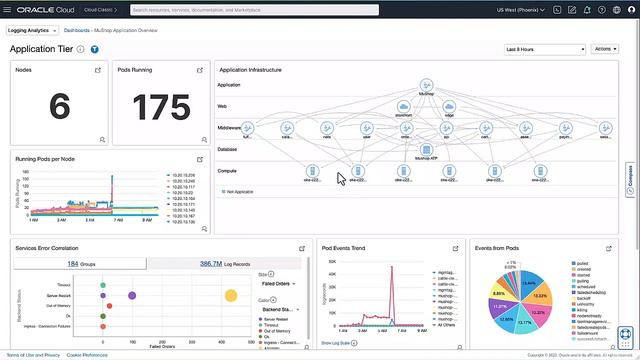This screenshot has width=640, height=360.
Task: Open the Nodes widget in Log Explorer
Action: click(x=98, y=70)
